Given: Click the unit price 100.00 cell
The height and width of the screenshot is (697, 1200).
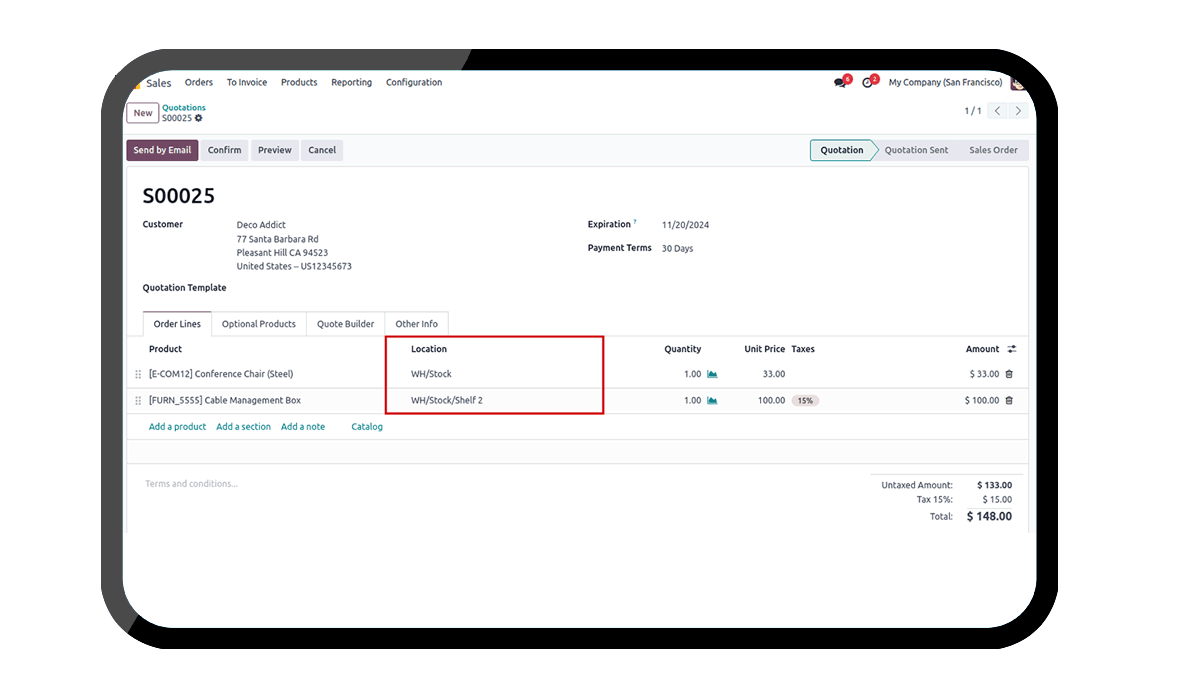Looking at the screenshot, I should click(x=771, y=400).
